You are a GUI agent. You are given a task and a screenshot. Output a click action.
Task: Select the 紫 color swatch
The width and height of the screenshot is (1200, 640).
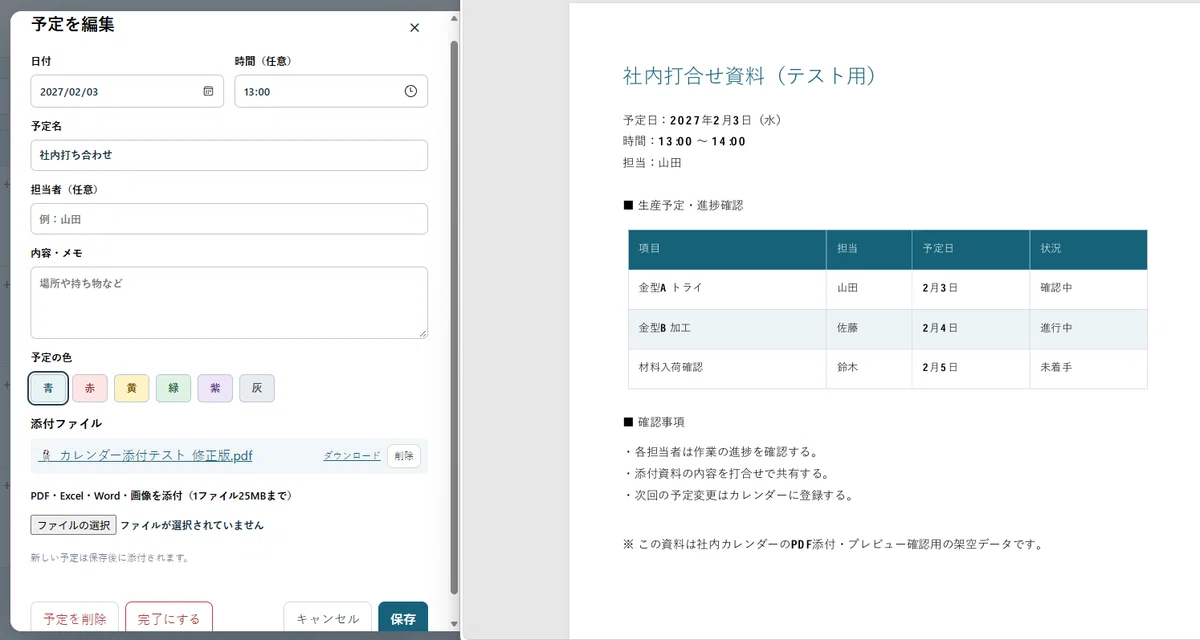point(215,388)
